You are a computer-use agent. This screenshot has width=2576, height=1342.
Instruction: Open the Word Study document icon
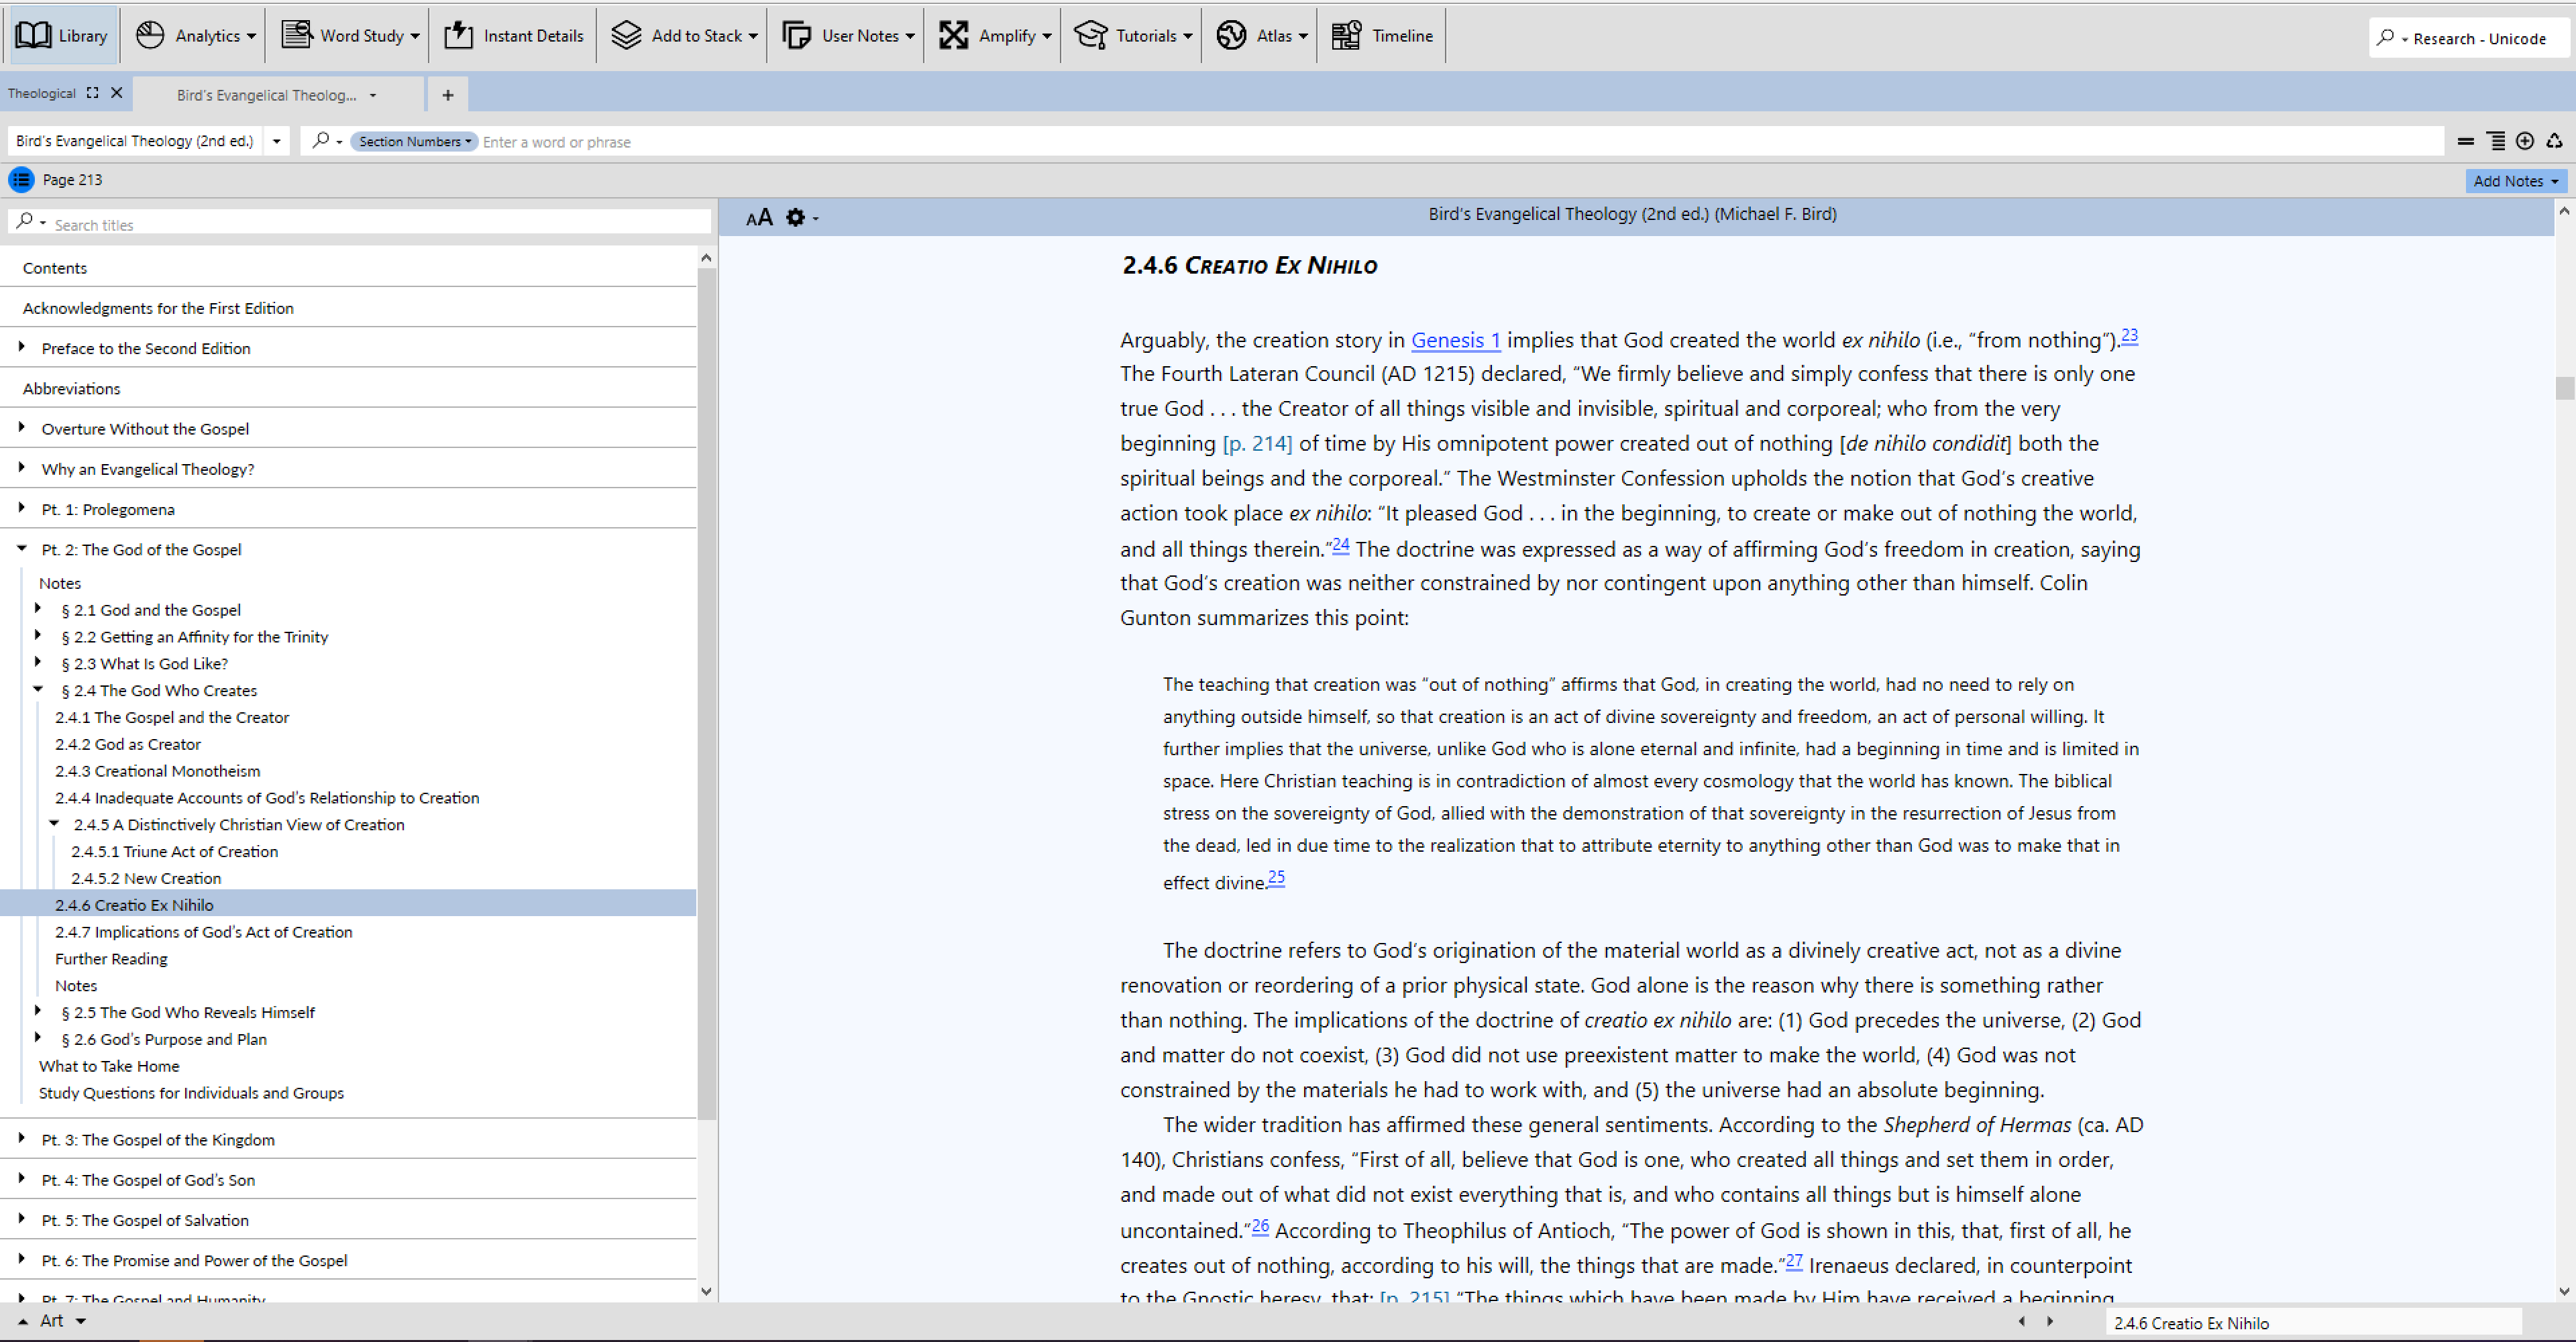click(x=296, y=35)
